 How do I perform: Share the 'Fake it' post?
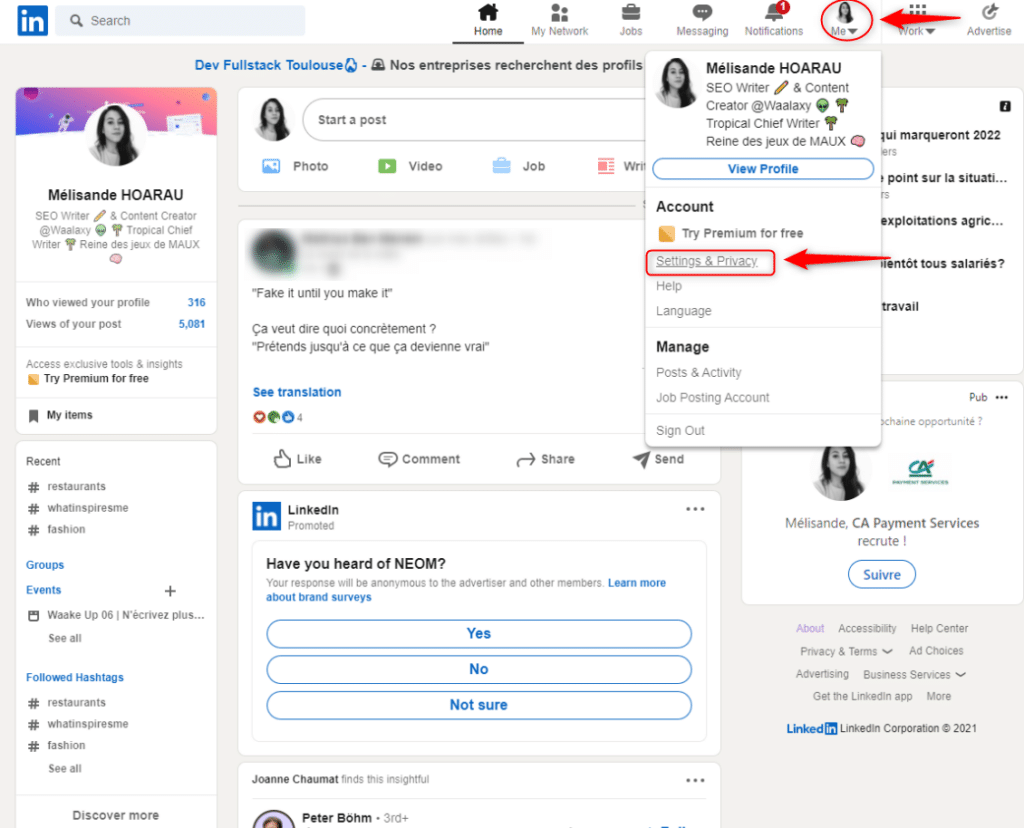coord(545,458)
